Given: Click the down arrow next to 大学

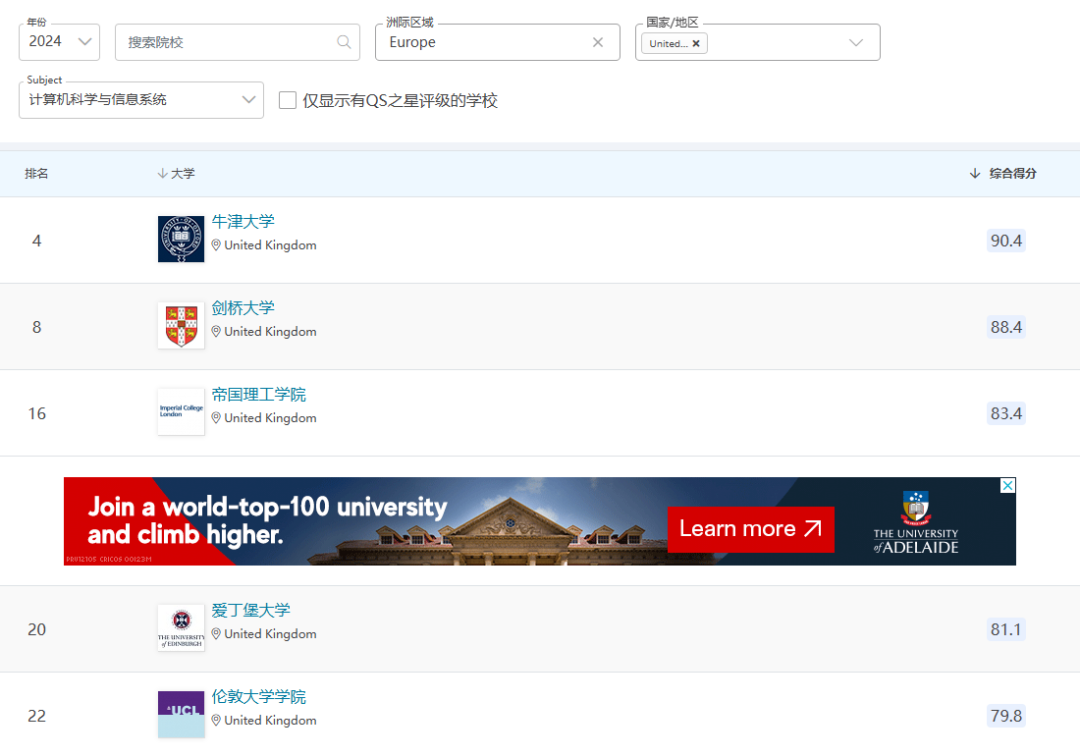Looking at the screenshot, I should [x=163, y=174].
